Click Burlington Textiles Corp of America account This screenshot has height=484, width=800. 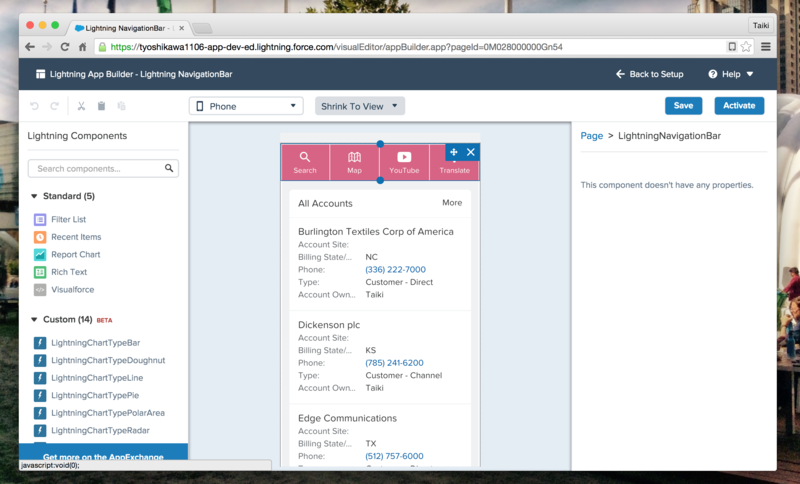[376, 232]
